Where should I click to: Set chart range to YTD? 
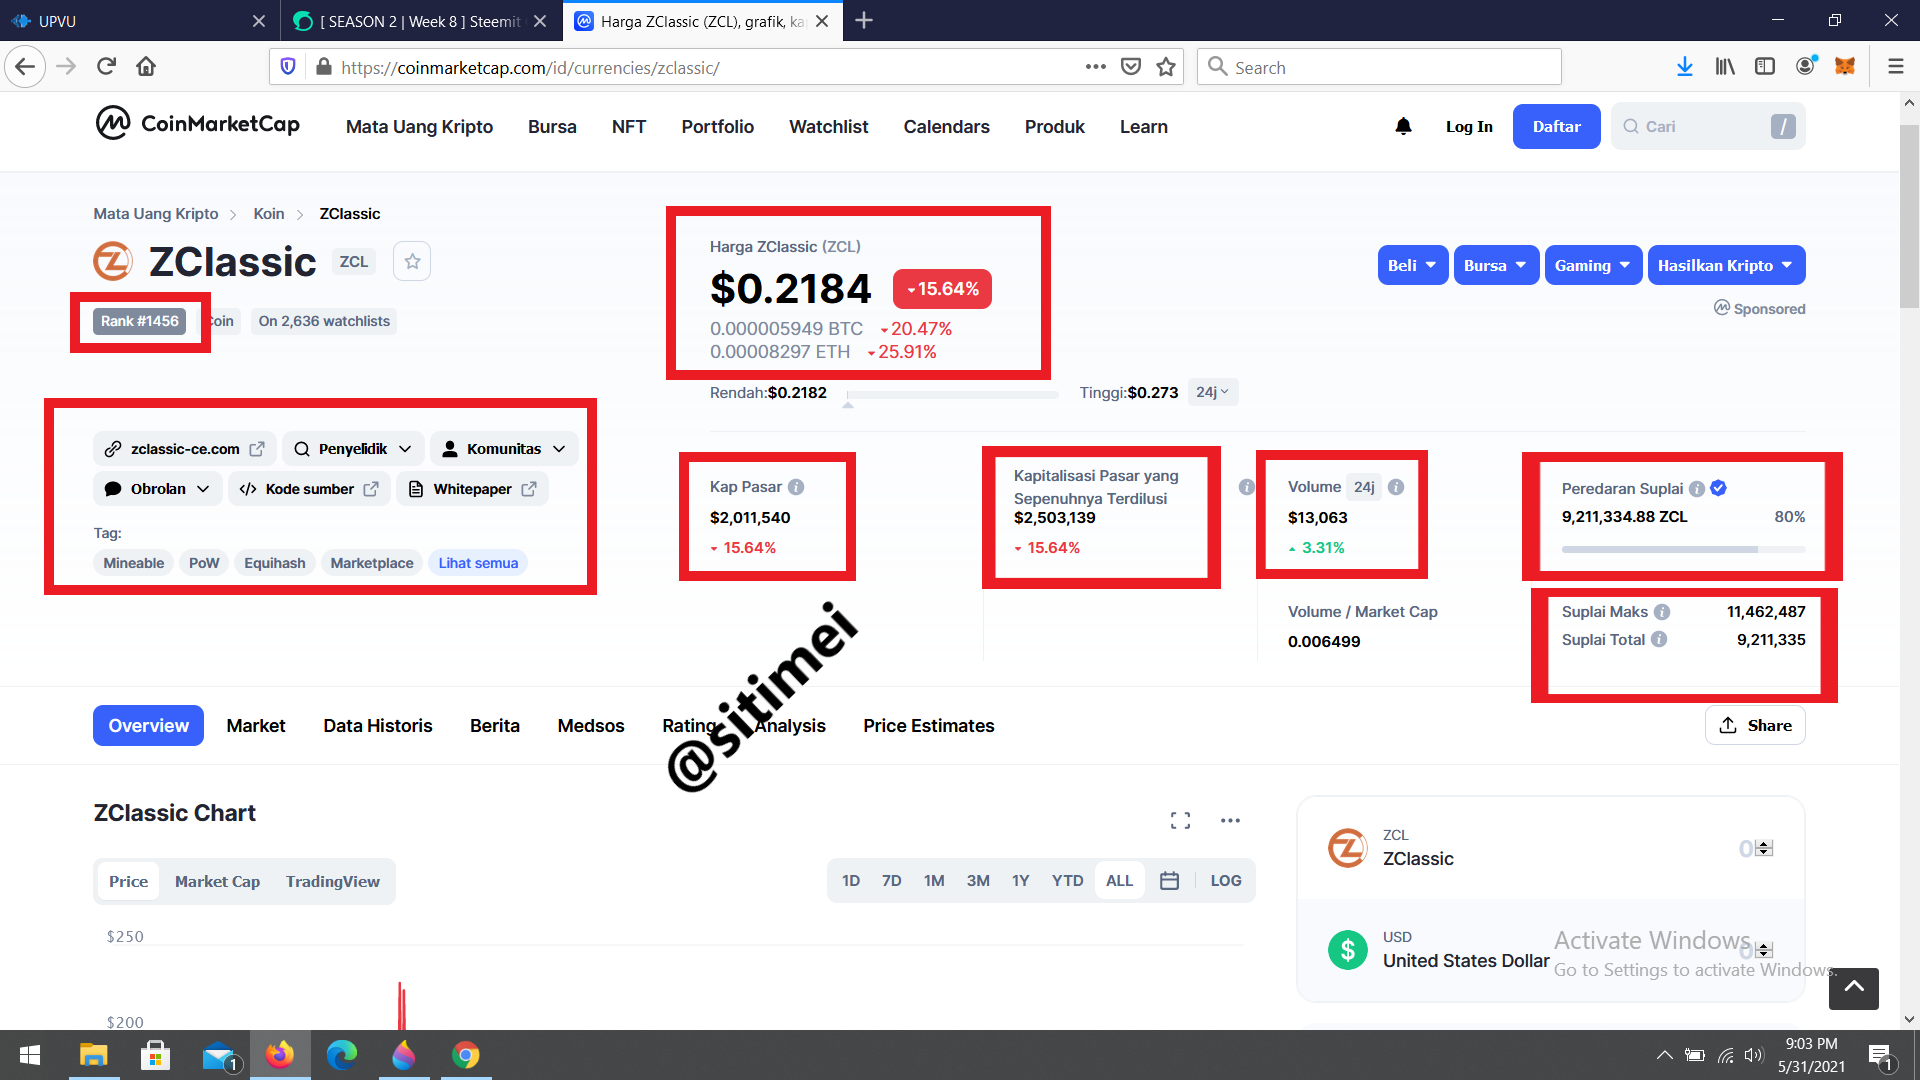pyautogui.click(x=1067, y=881)
